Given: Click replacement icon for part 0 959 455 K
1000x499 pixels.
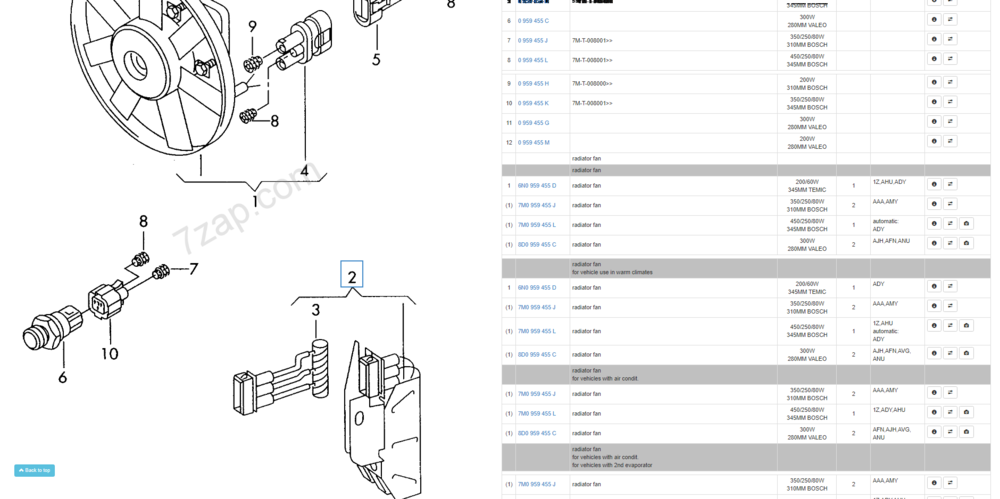Looking at the screenshot, I should pyautogui.click(x=950, y=102).
